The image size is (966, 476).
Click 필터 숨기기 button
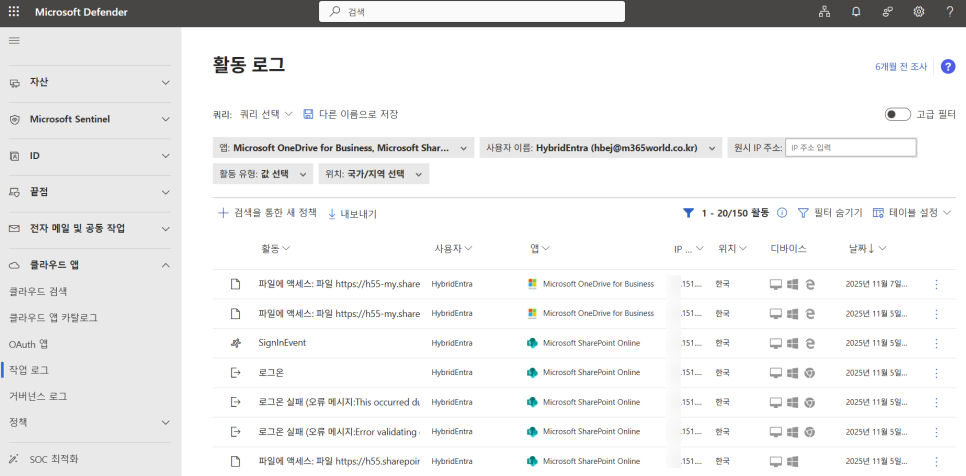[830, 212]
